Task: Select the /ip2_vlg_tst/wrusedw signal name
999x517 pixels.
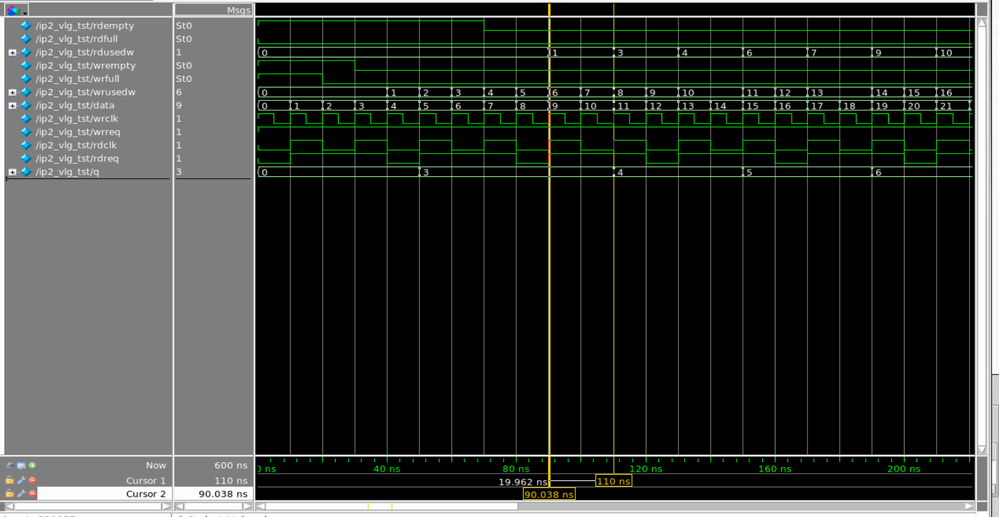Action: 85,92
